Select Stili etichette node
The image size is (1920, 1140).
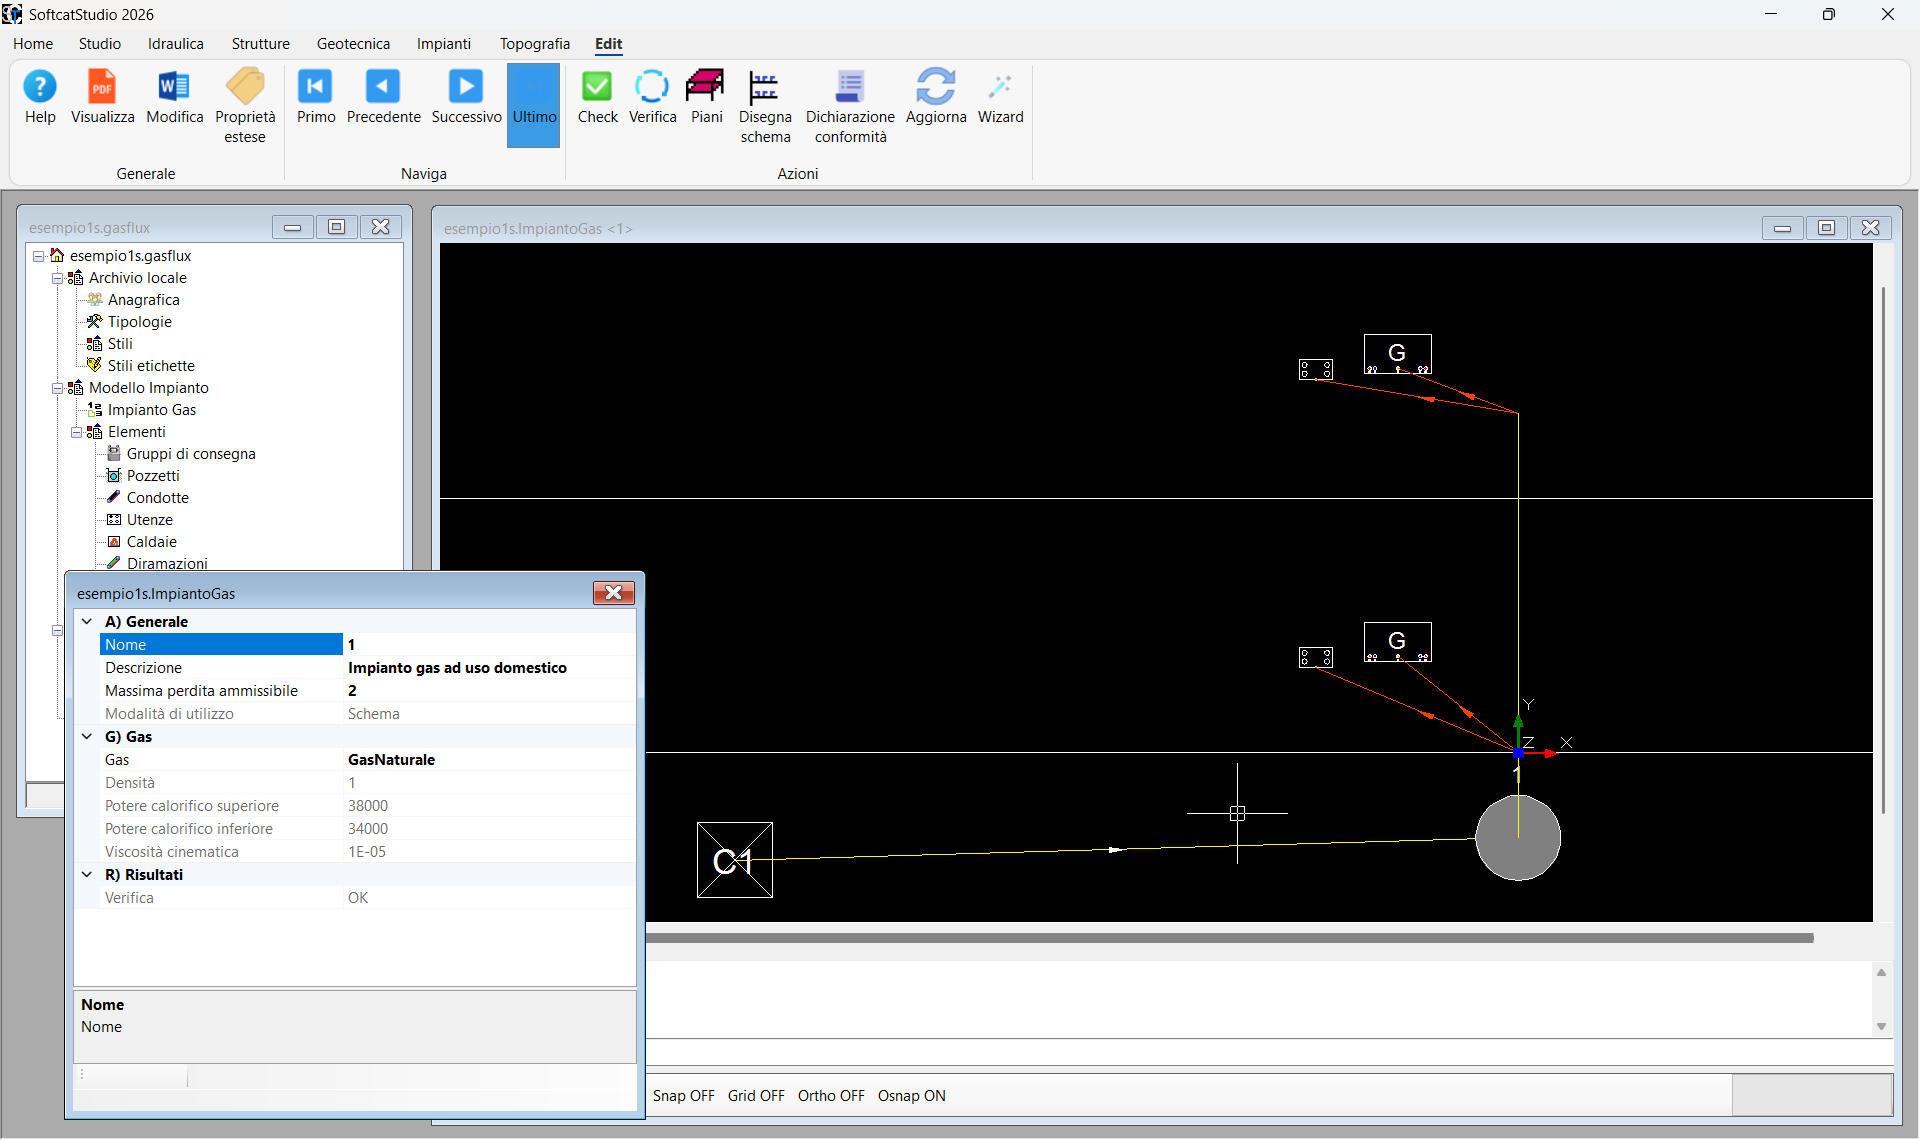[150, 366]
